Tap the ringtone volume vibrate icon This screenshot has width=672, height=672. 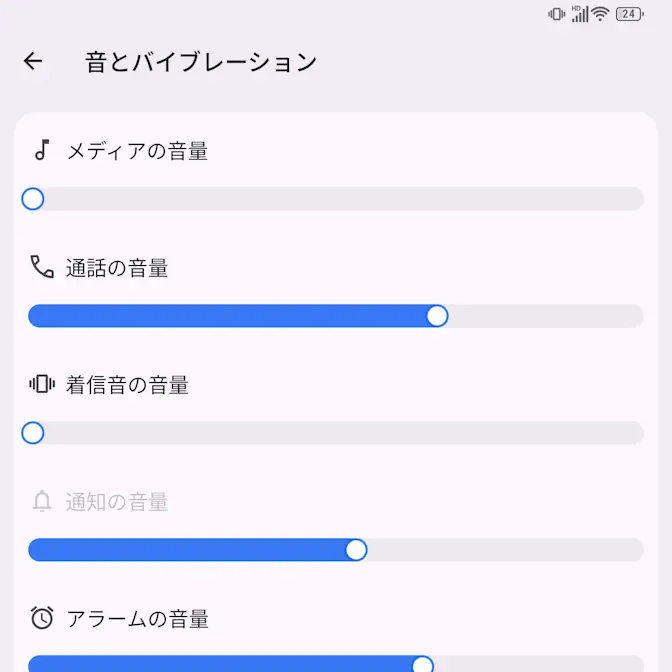(41, 384)
